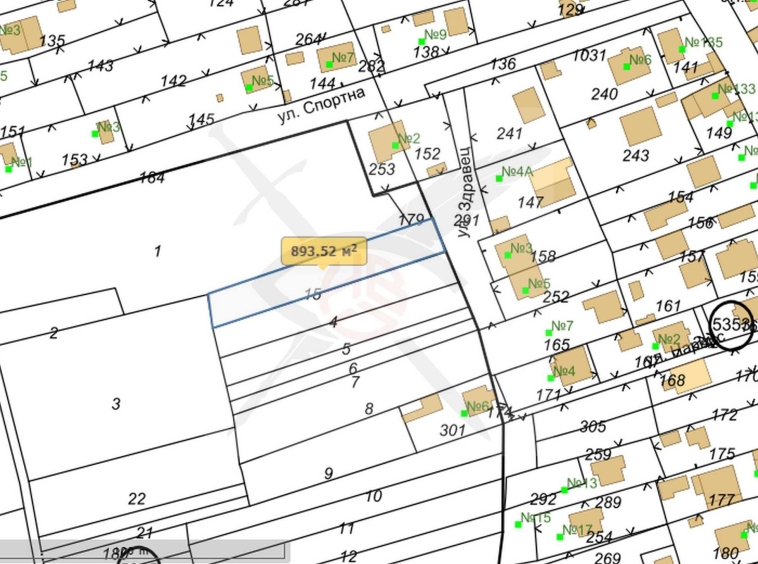The width and height of the screenshot is (758, 564).
Task: Select the parcel labeled 22
Action: pyautogui.click(x=137, y=498)
